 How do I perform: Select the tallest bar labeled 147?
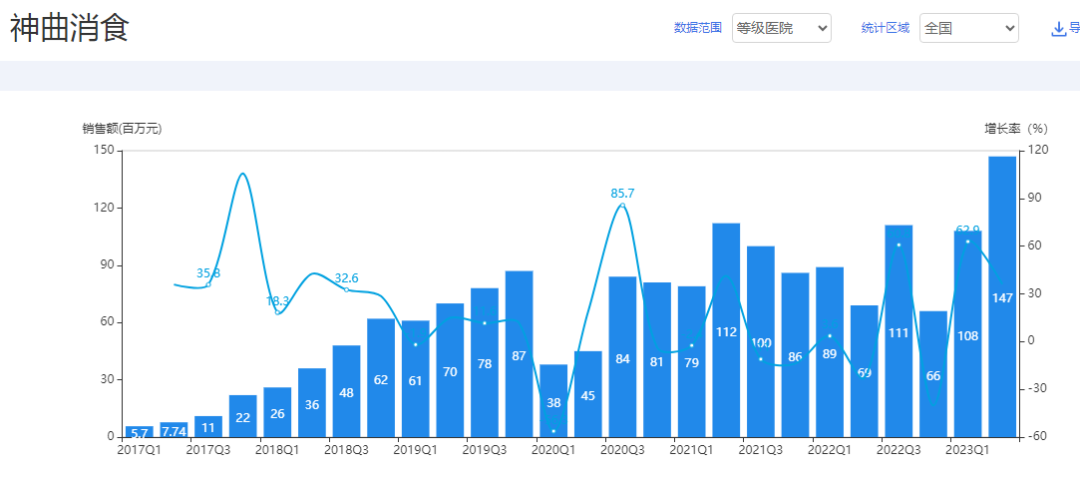tap(1002, 297)
